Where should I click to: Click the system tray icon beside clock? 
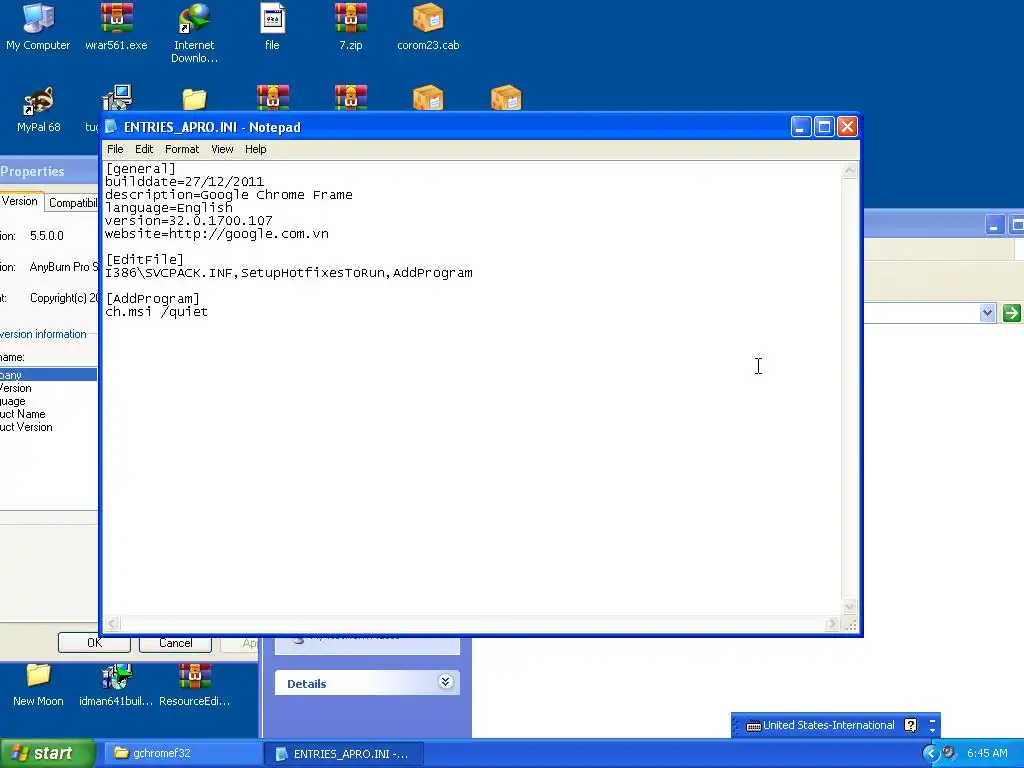(x=949, y=753)
